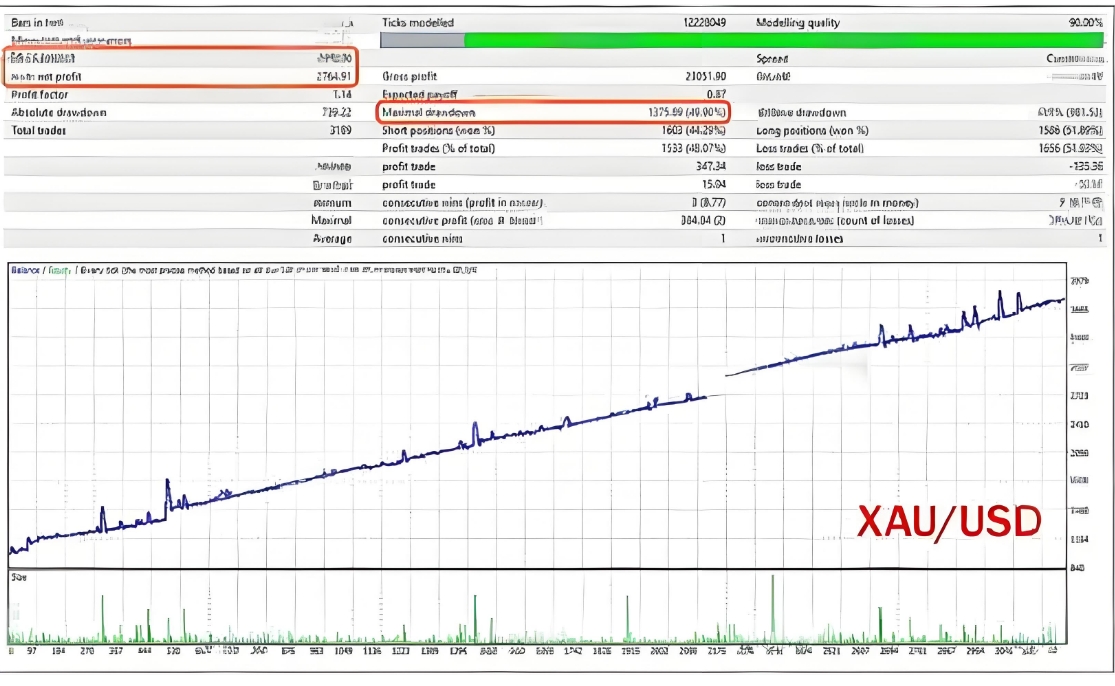This screenshot has width=1115, height=686.
Task: Click the red XAU/USD text on chart
Action: (948, 521)
